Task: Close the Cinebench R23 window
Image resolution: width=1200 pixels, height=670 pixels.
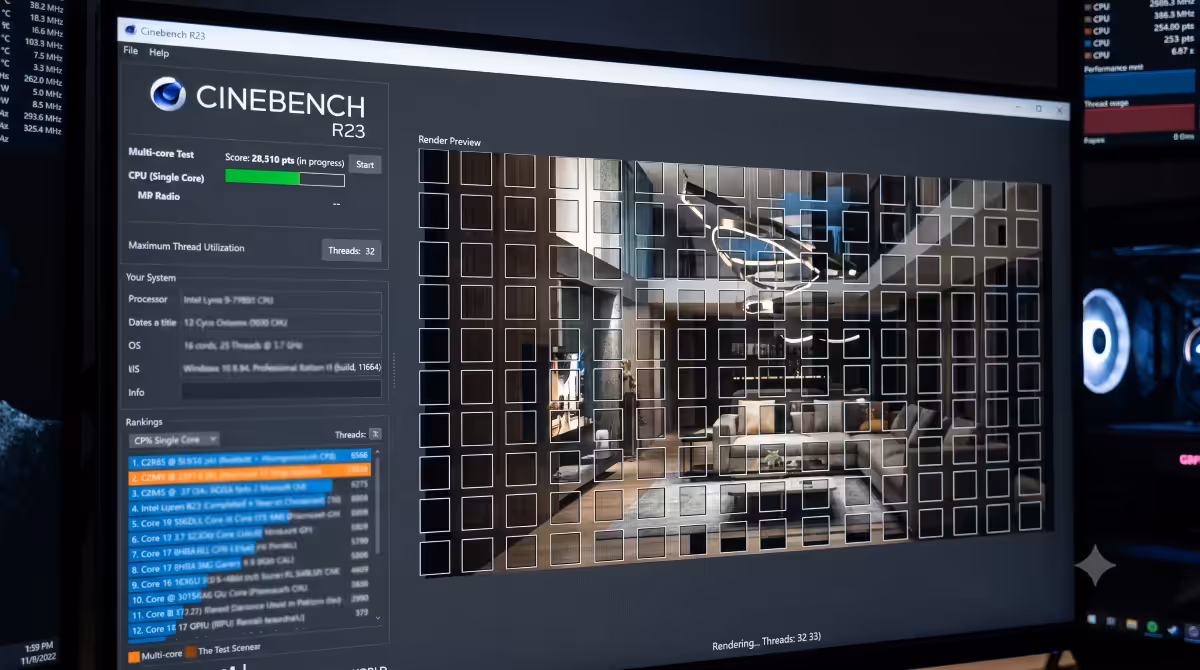Action: (x=1060, y=111)
